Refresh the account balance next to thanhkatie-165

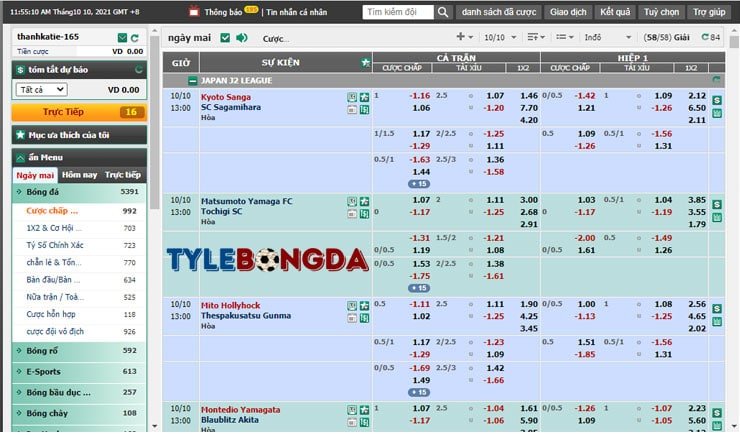pos(136,36)
